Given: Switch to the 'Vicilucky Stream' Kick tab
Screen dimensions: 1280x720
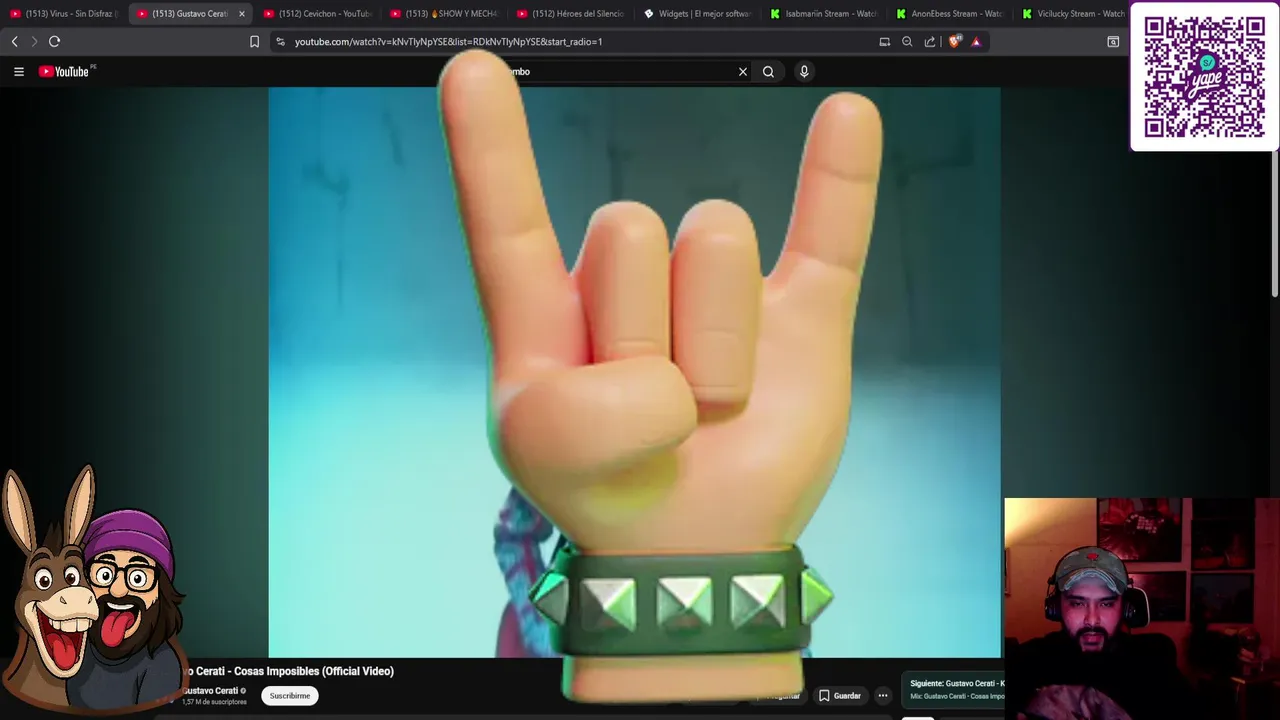Looking at the screenshot, I should tap(1072, 14).
